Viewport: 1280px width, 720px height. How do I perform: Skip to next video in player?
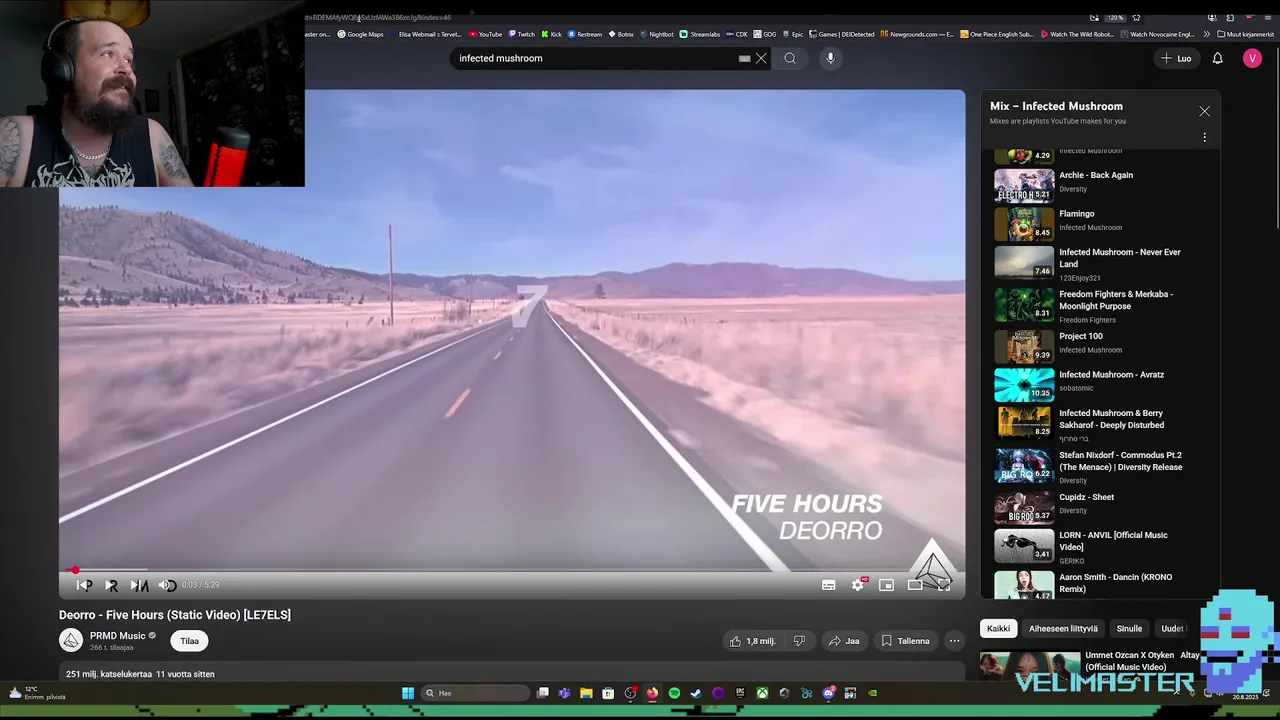(139, 585)
